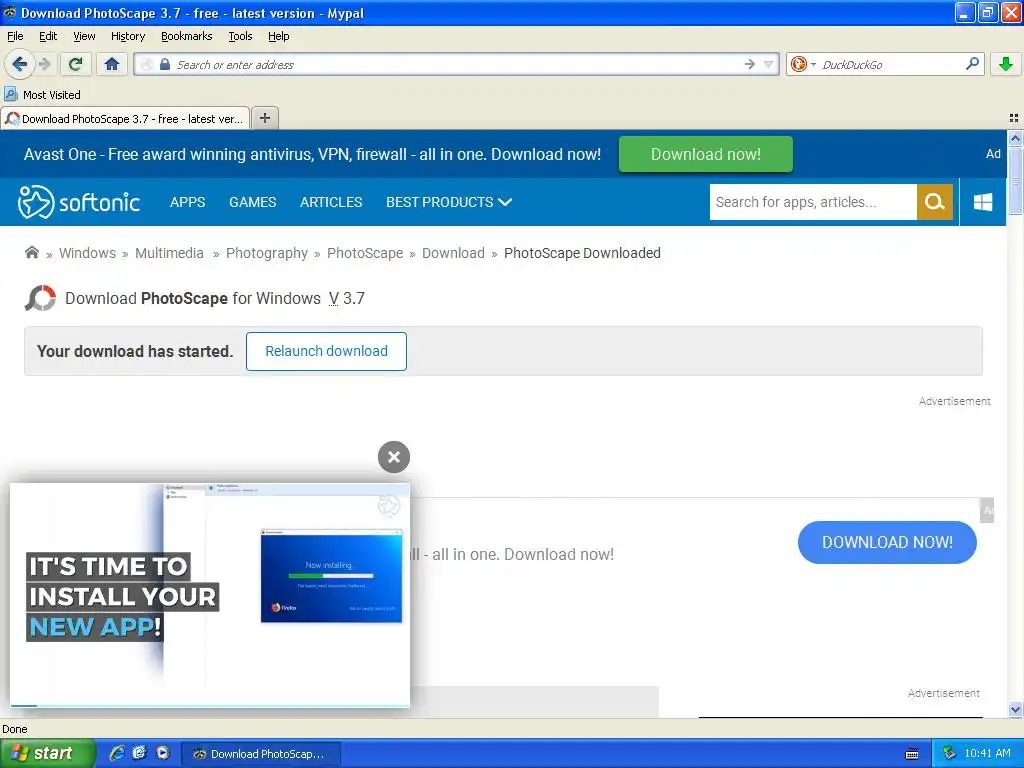The width and height of the screenshot is (1024, 768).
Task: Click the magnifier in the DuckDuckGo box
Action: [x=972, y=63]
